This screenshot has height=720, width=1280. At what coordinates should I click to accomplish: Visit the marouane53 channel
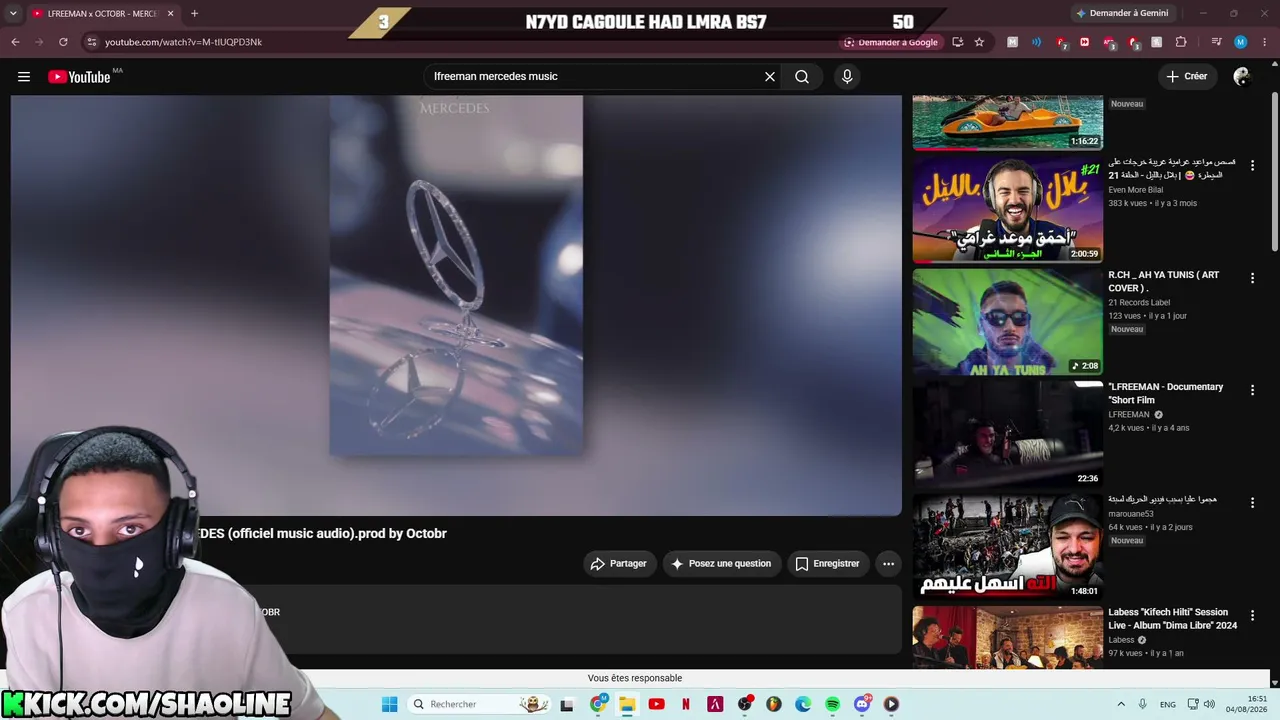[1130, 514]
